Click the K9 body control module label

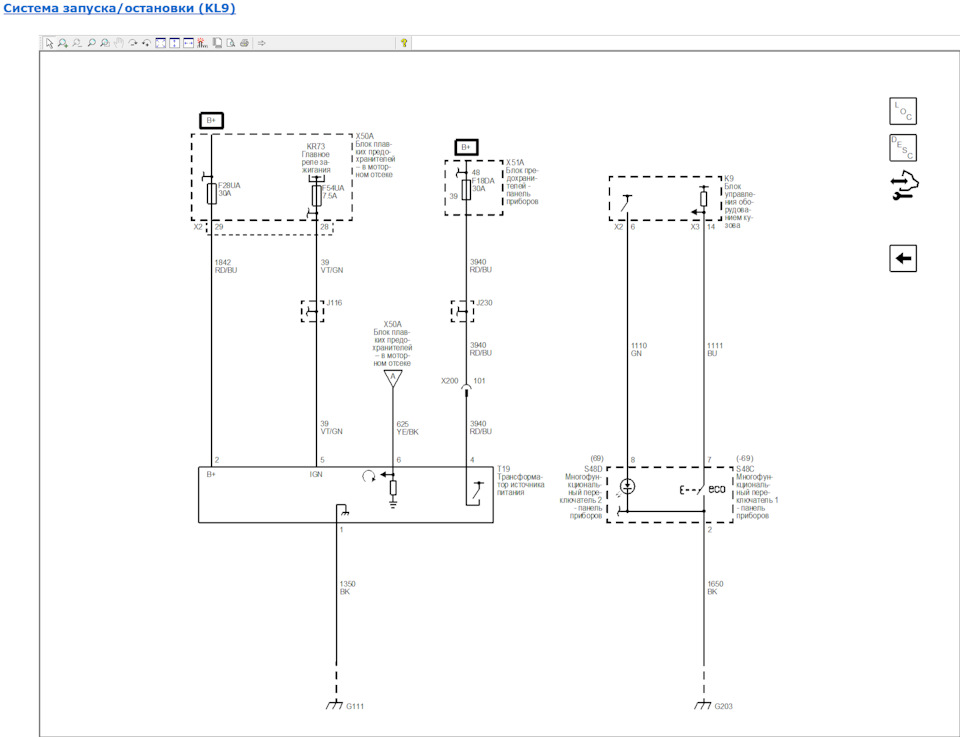click(739, 202)
